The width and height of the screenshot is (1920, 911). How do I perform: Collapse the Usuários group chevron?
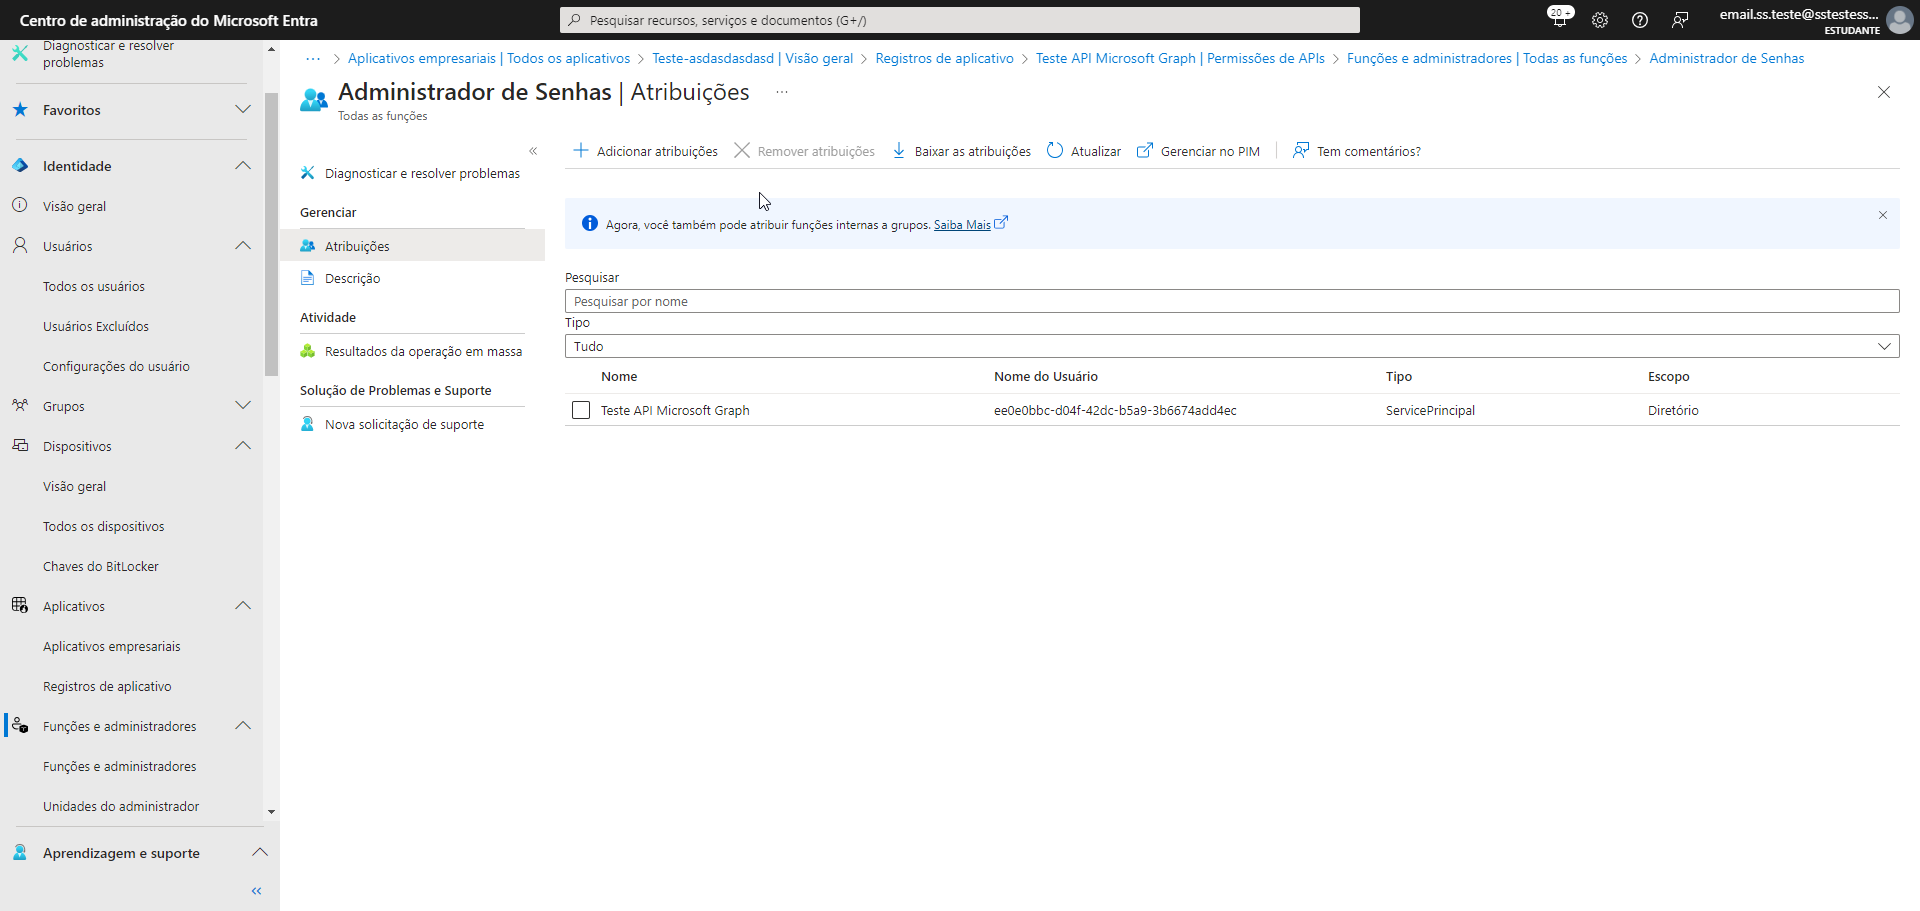point(243,245)
